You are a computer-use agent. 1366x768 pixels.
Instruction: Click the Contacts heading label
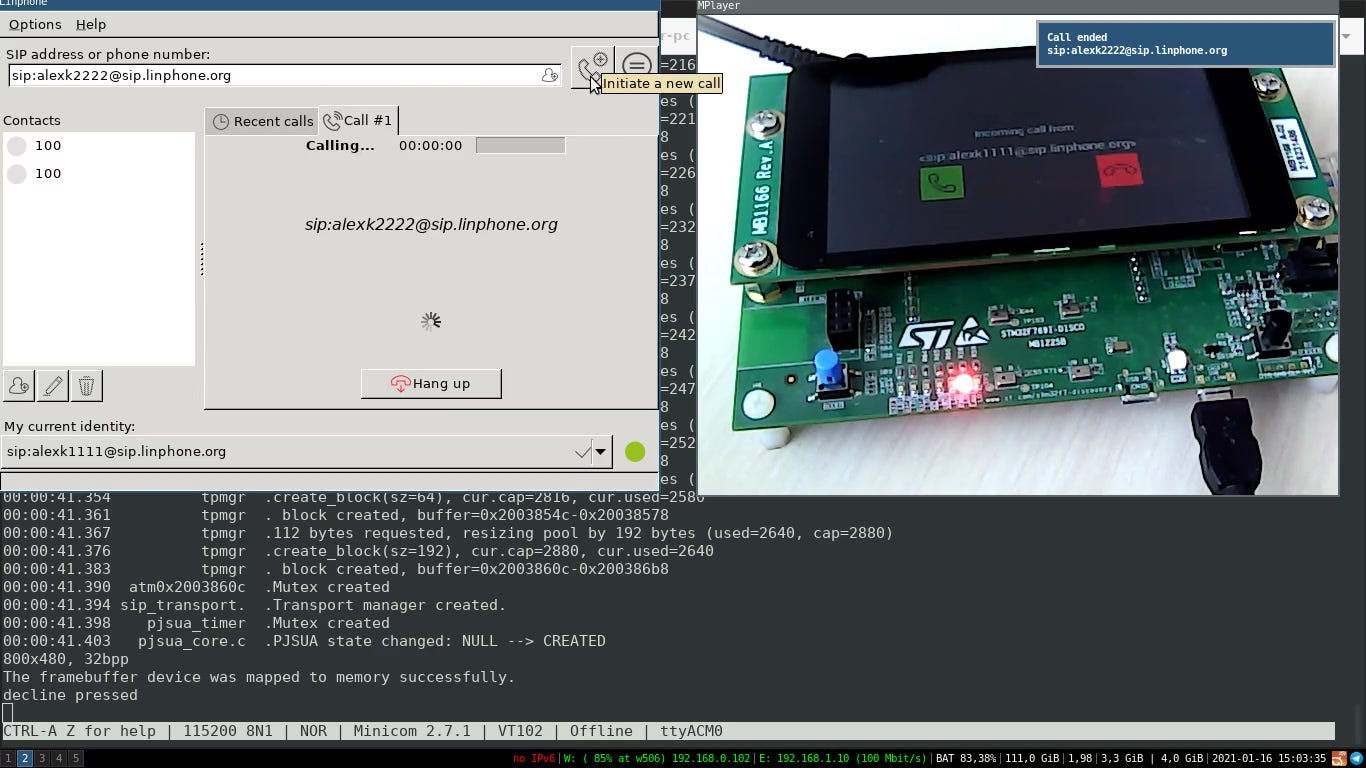click(x=32, y=120)
